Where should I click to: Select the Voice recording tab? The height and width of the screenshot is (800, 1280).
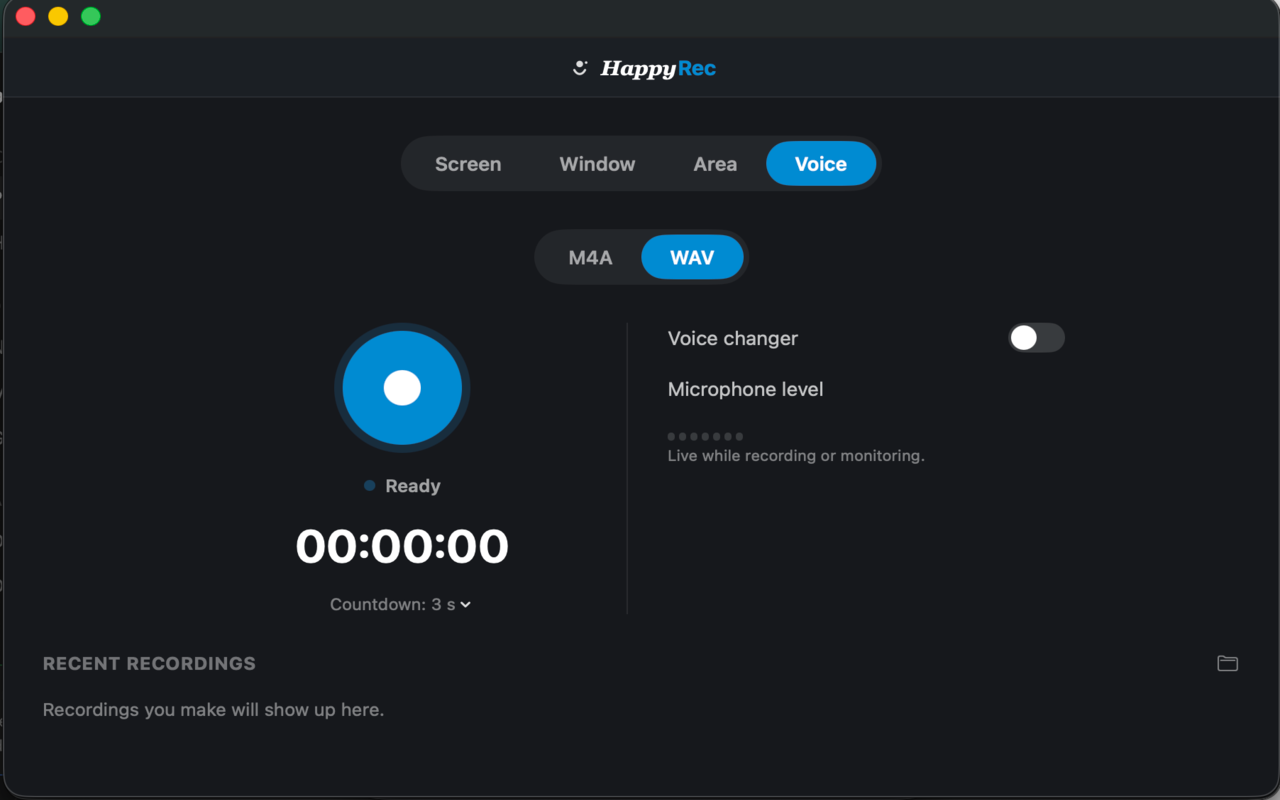tap(821, 164)
